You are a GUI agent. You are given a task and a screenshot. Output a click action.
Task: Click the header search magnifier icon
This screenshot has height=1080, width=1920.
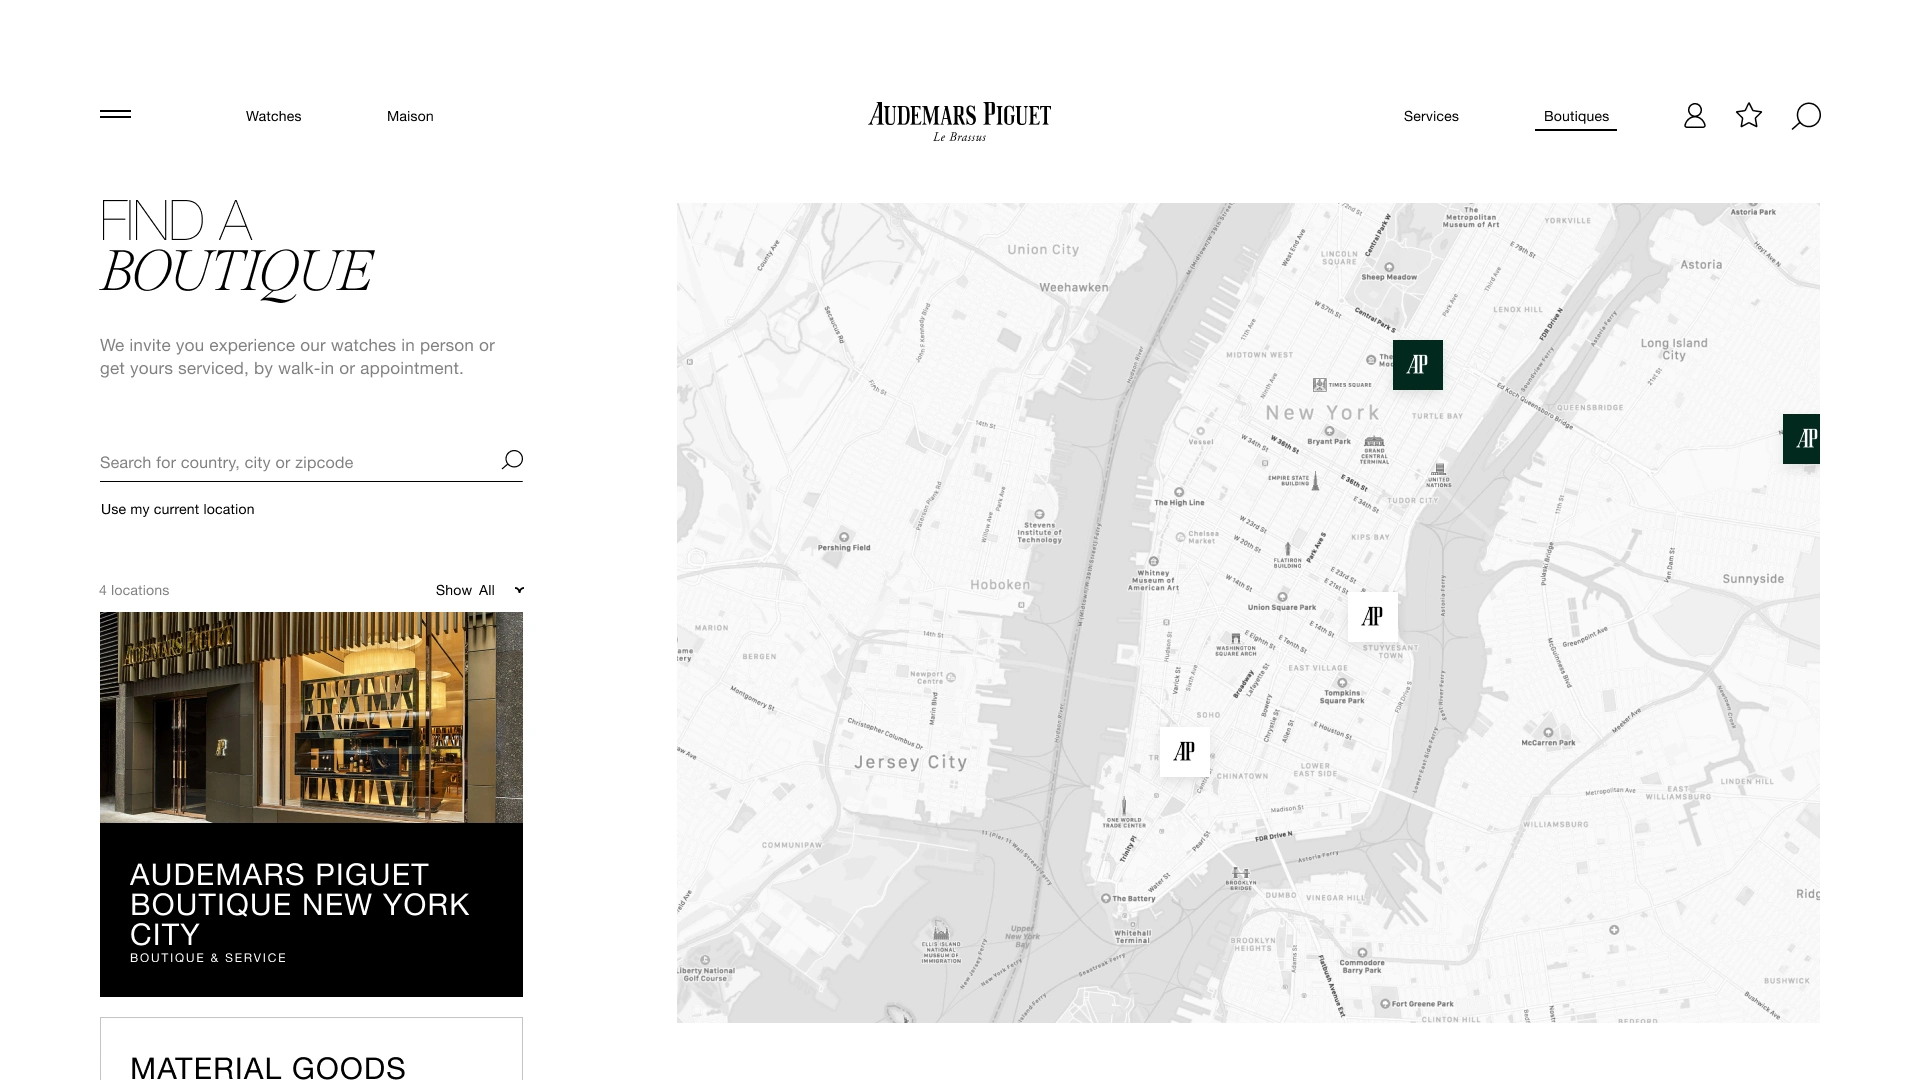(x=1806, y=116)
